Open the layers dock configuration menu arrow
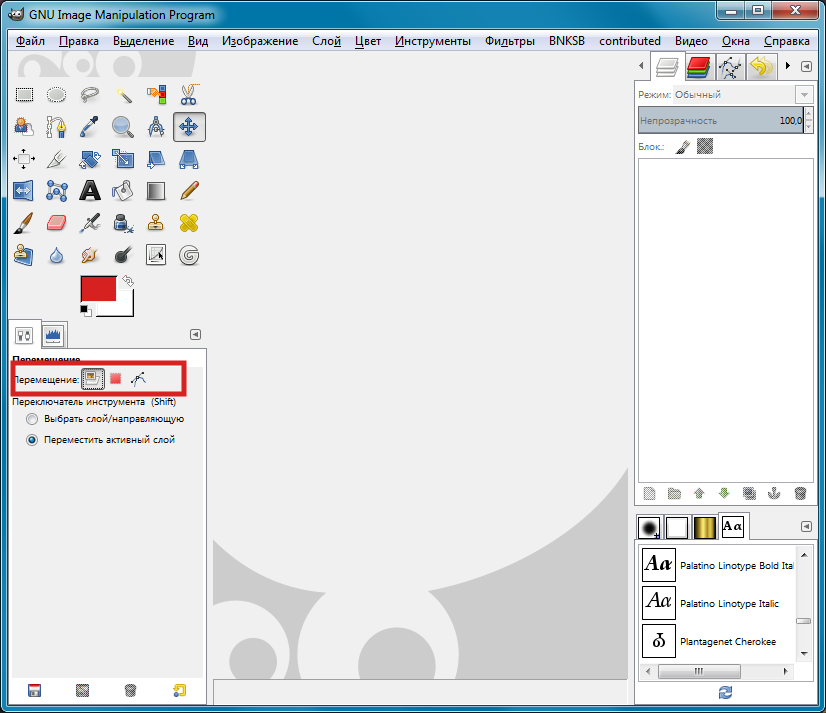 coord(806,66)
